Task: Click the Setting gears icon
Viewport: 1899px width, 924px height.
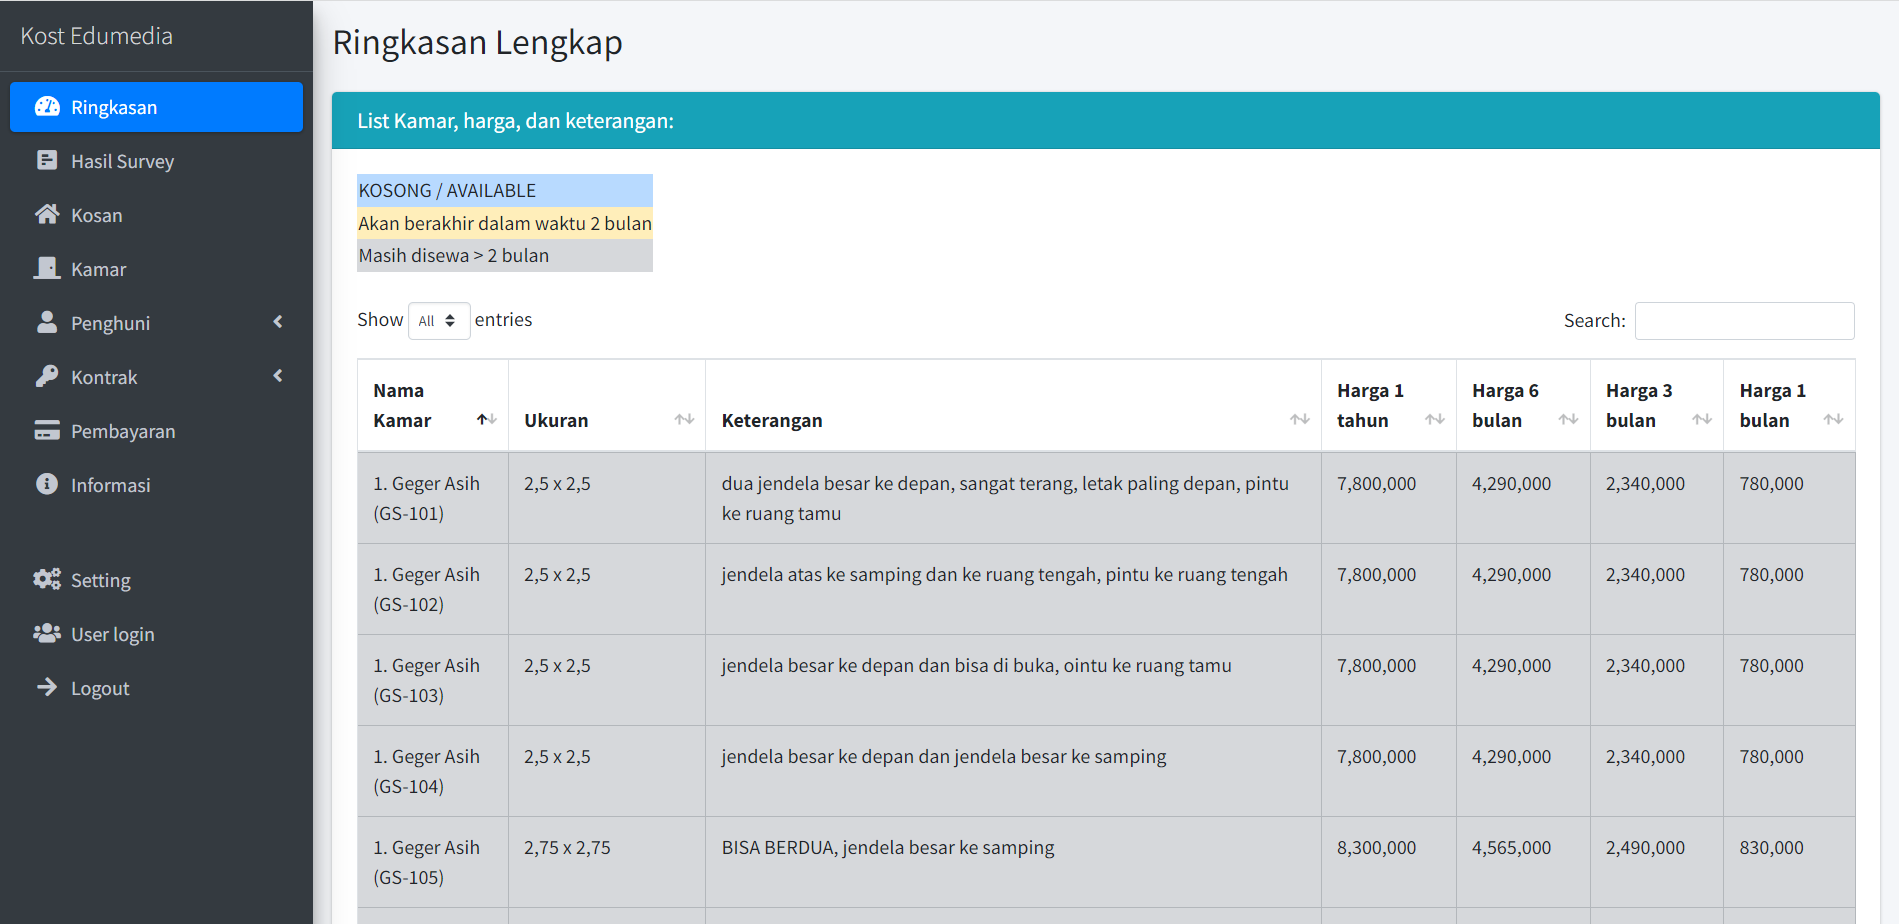Action: click(47, 580)
